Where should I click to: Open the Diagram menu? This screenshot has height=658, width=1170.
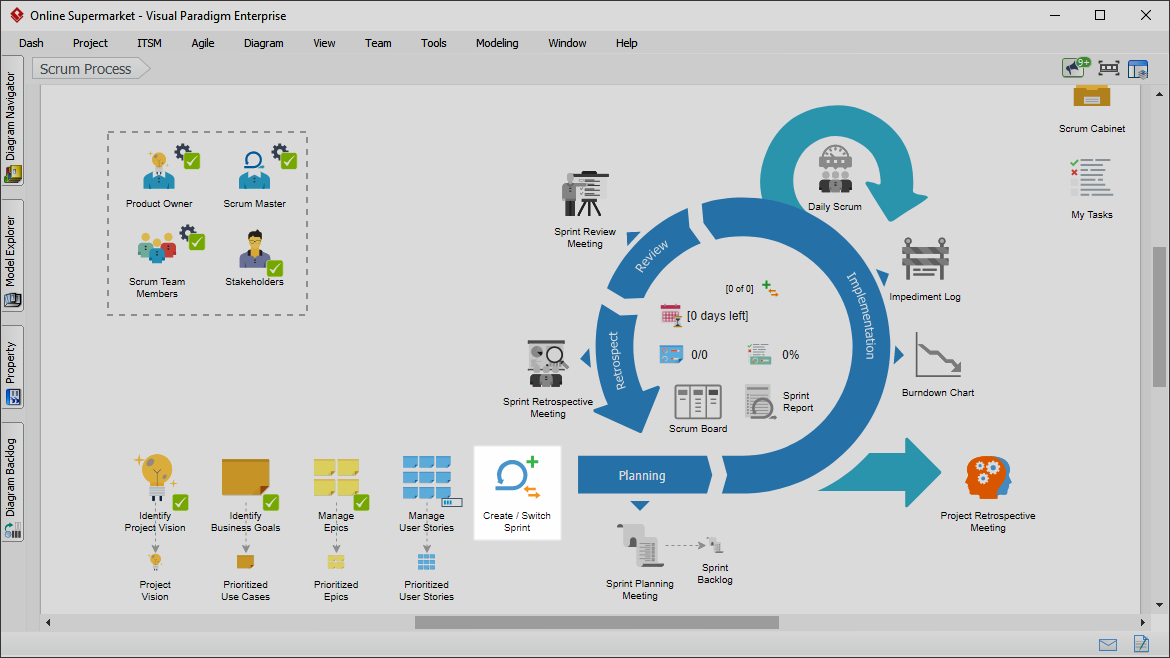coord(263,43)
